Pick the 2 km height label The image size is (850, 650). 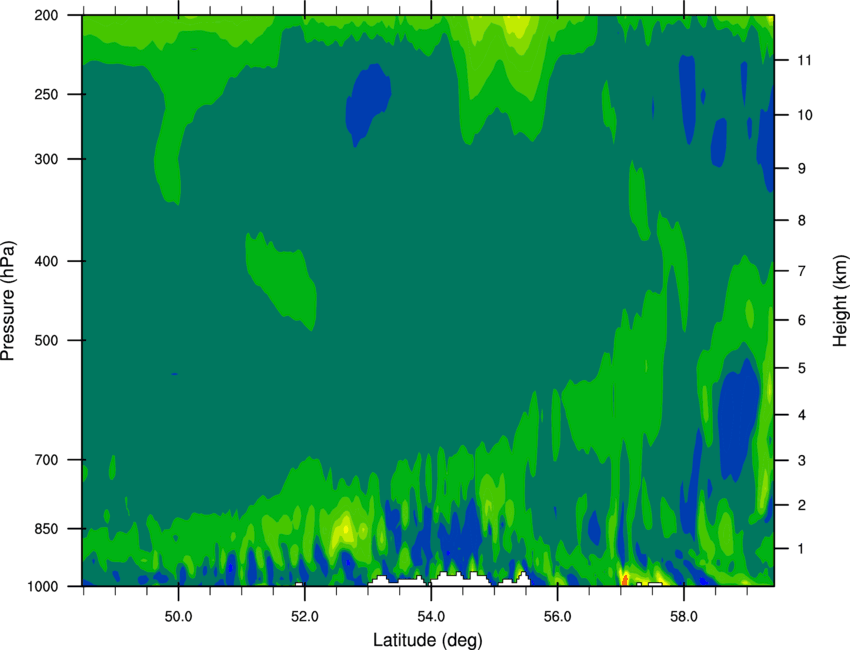tap(802, 505)
